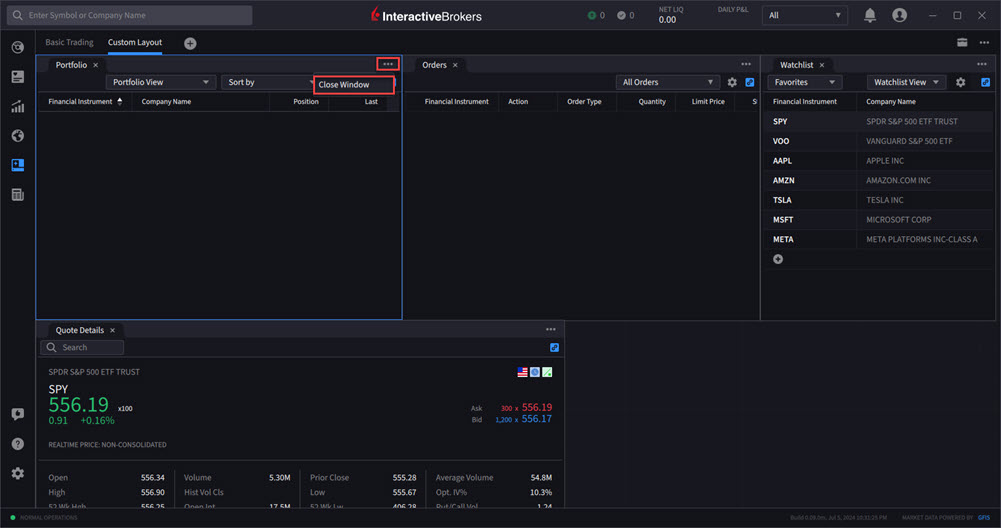Open the All accounts dropdown in header

(804, 15)
